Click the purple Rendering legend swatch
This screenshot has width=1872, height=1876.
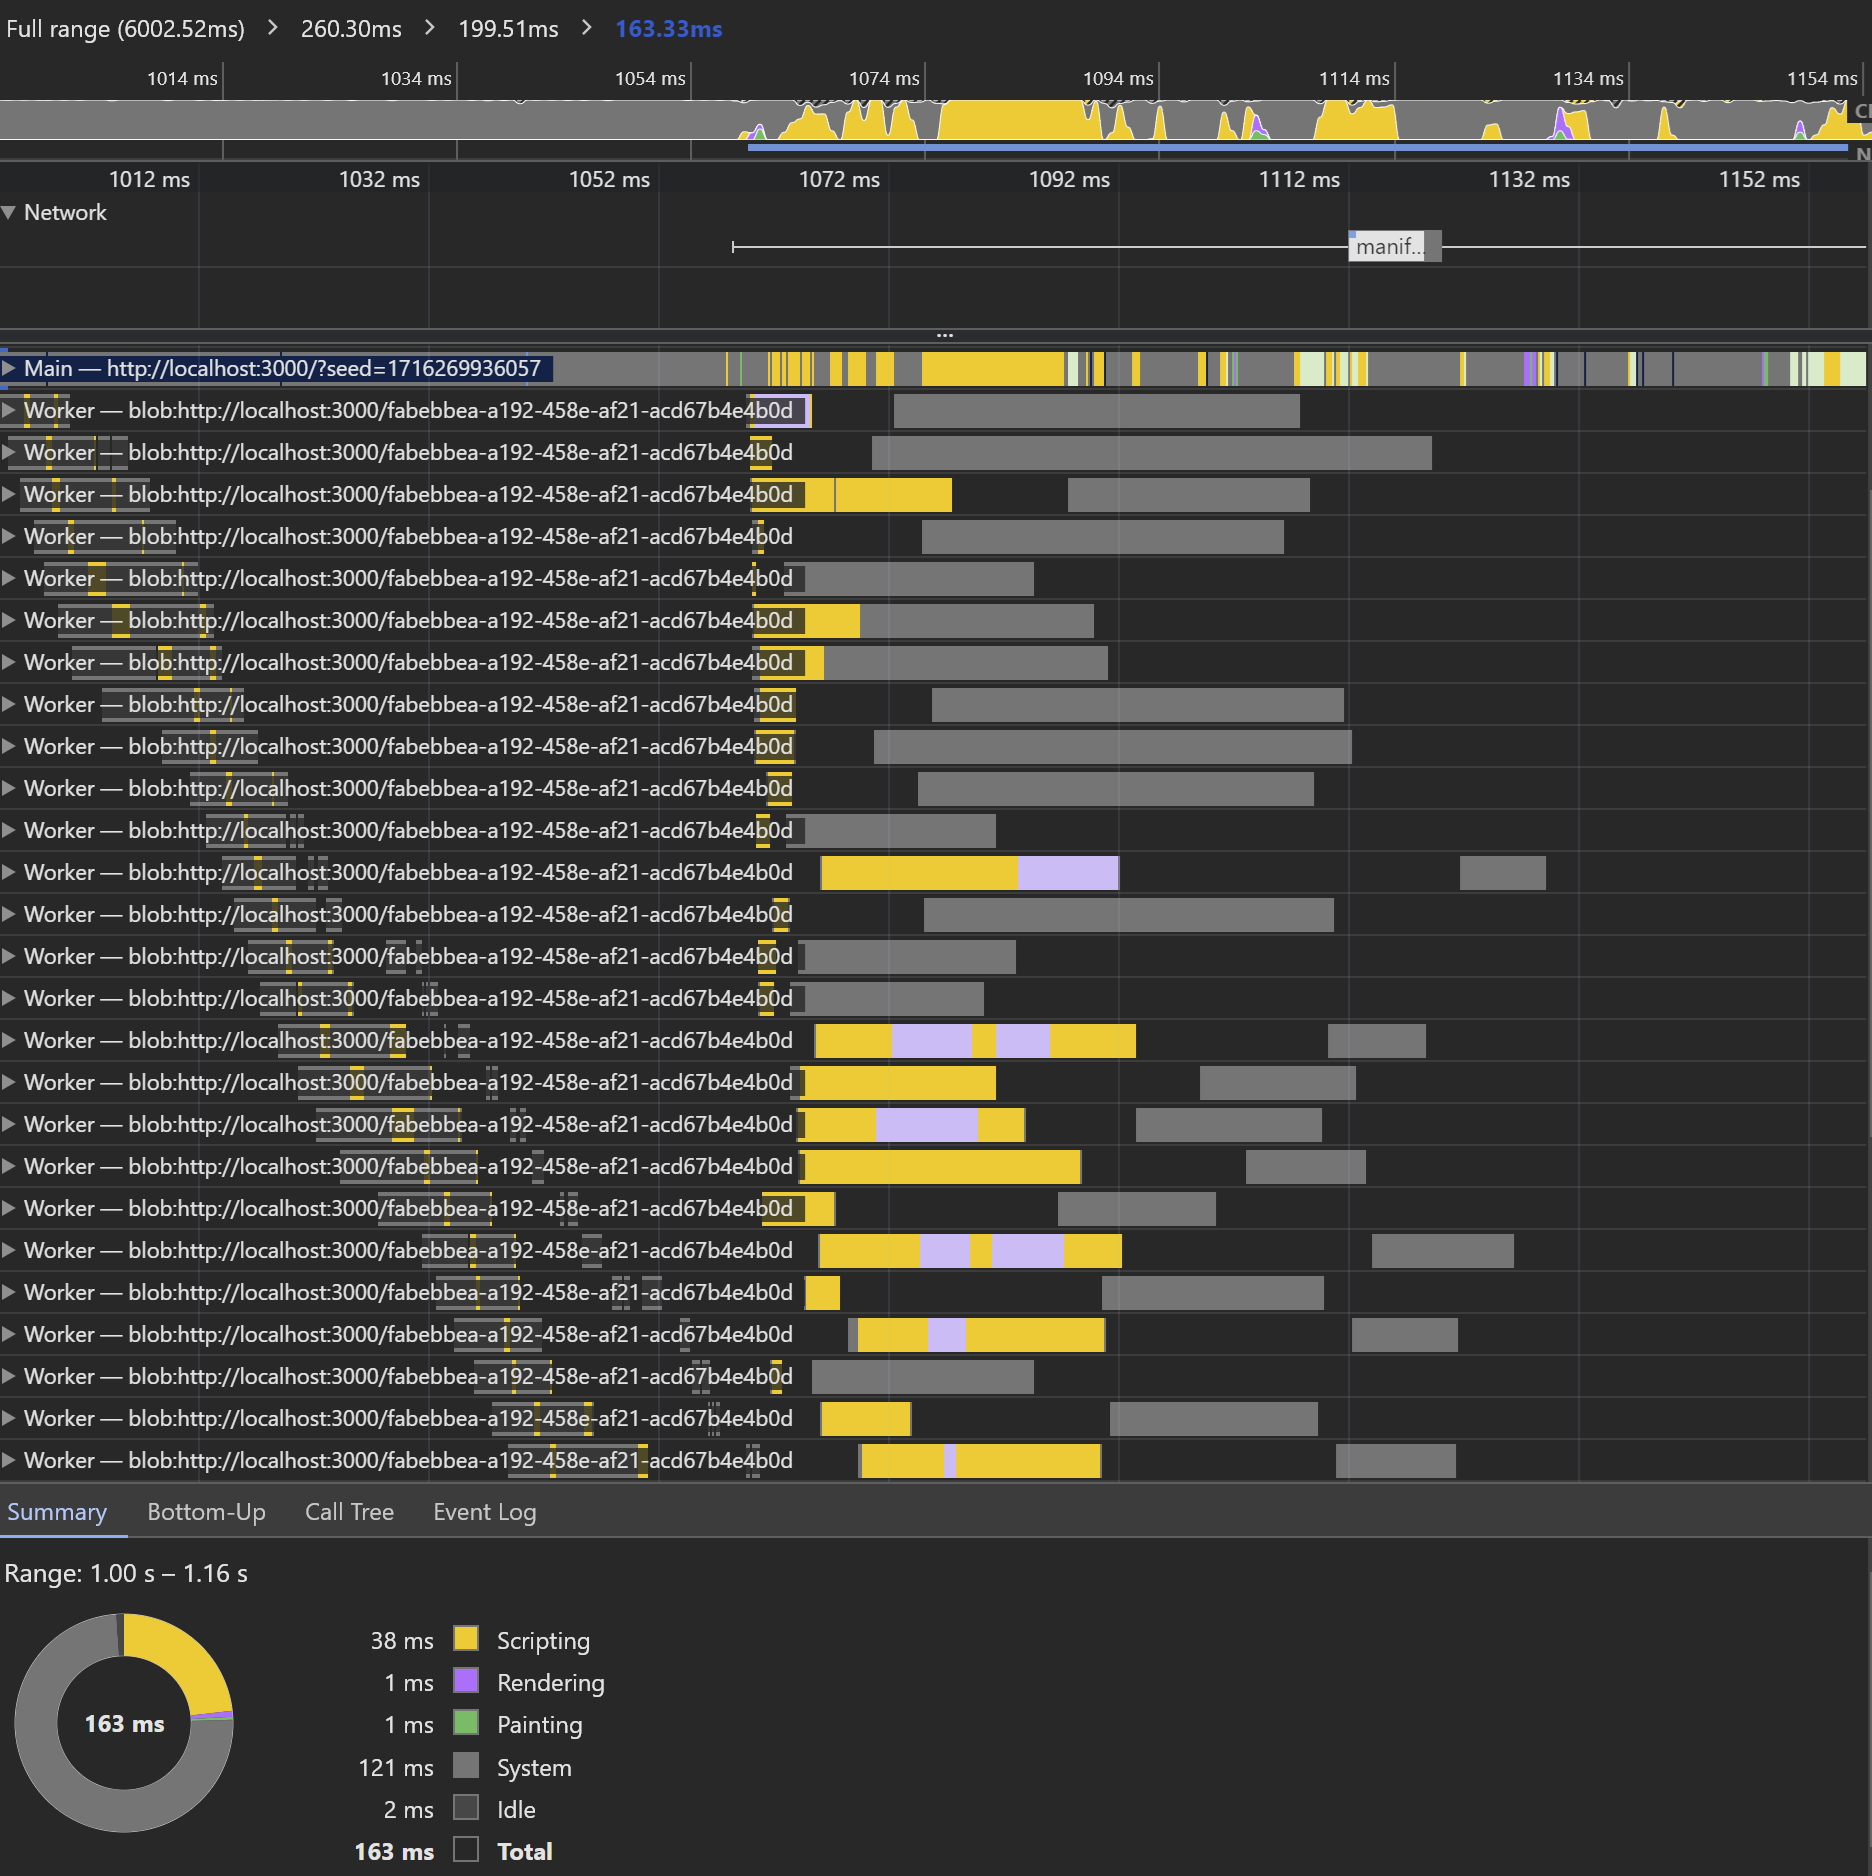tap(466, 1681)
